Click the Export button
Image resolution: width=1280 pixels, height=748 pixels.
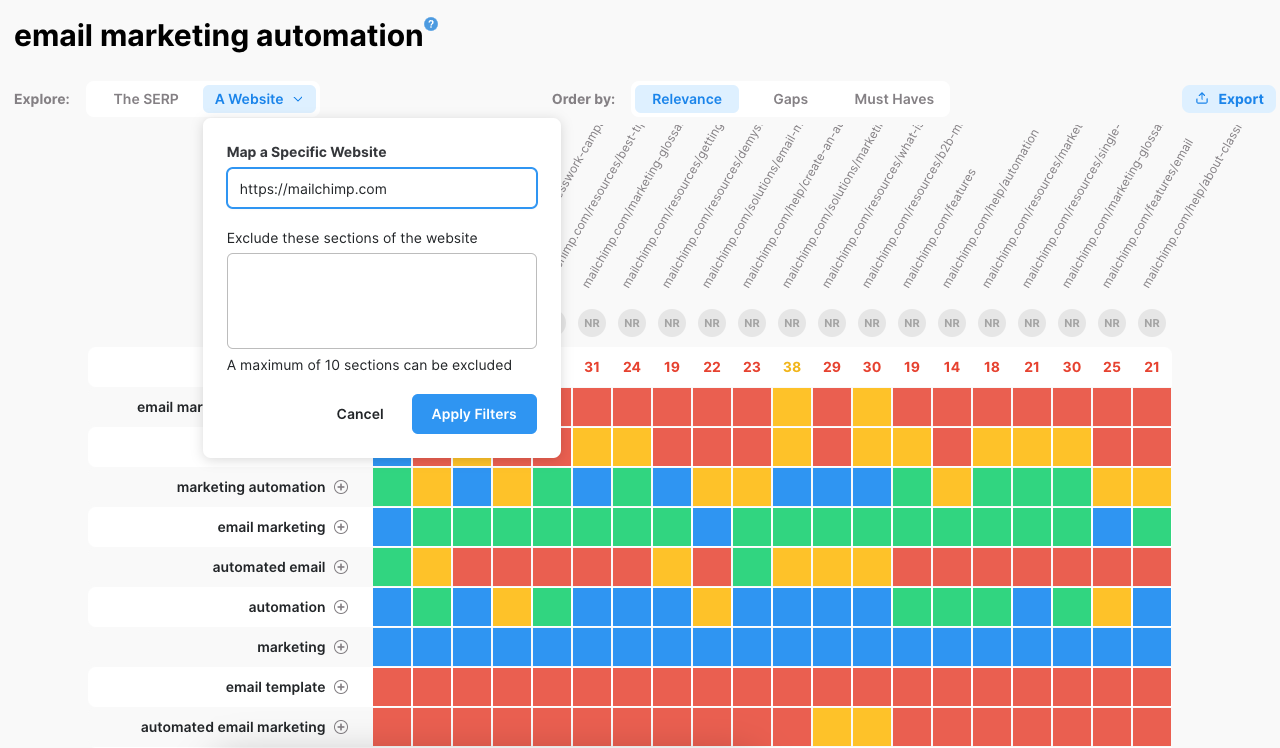1228,99
